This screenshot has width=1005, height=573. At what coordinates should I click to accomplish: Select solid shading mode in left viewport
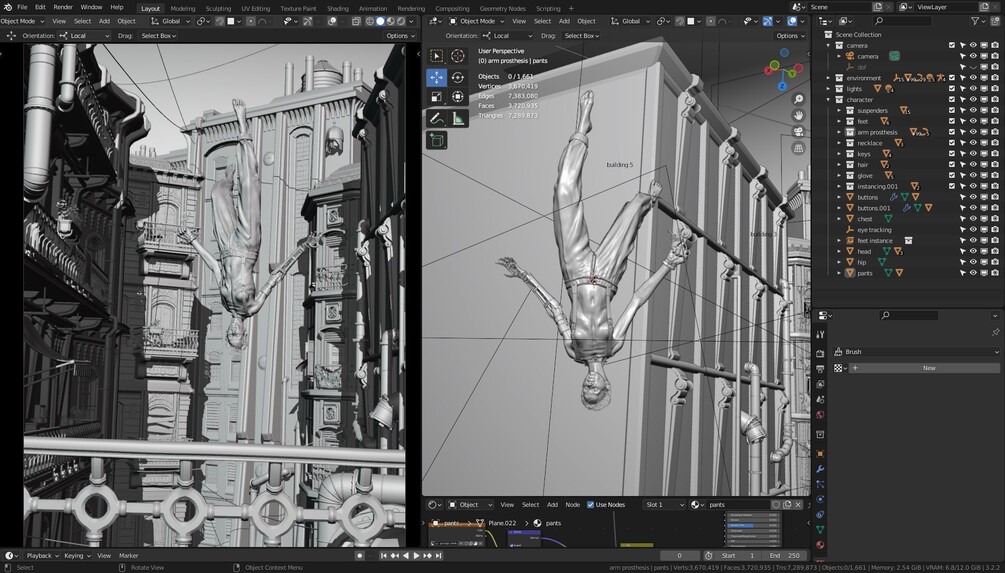point(380,21)
